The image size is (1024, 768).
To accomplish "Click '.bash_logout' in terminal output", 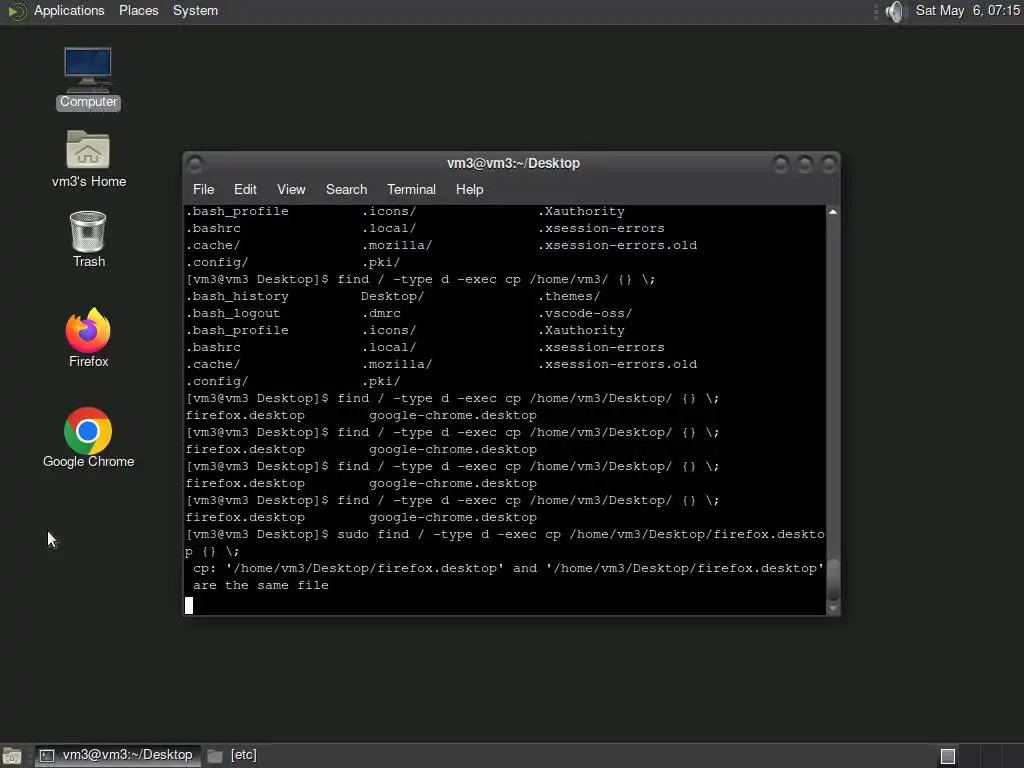I will 233,313.
